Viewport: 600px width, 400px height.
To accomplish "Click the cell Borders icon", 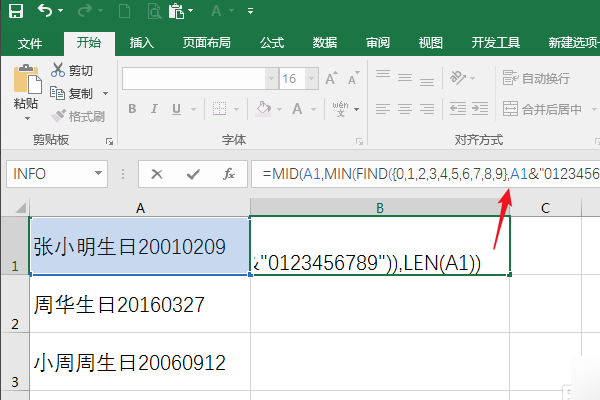I will coord(220,109).
